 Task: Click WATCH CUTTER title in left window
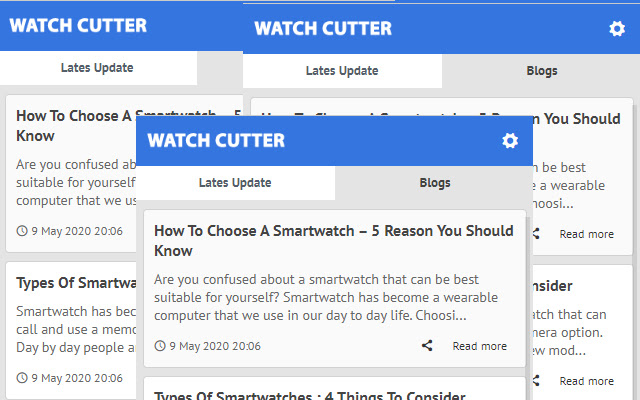(78, 26)
